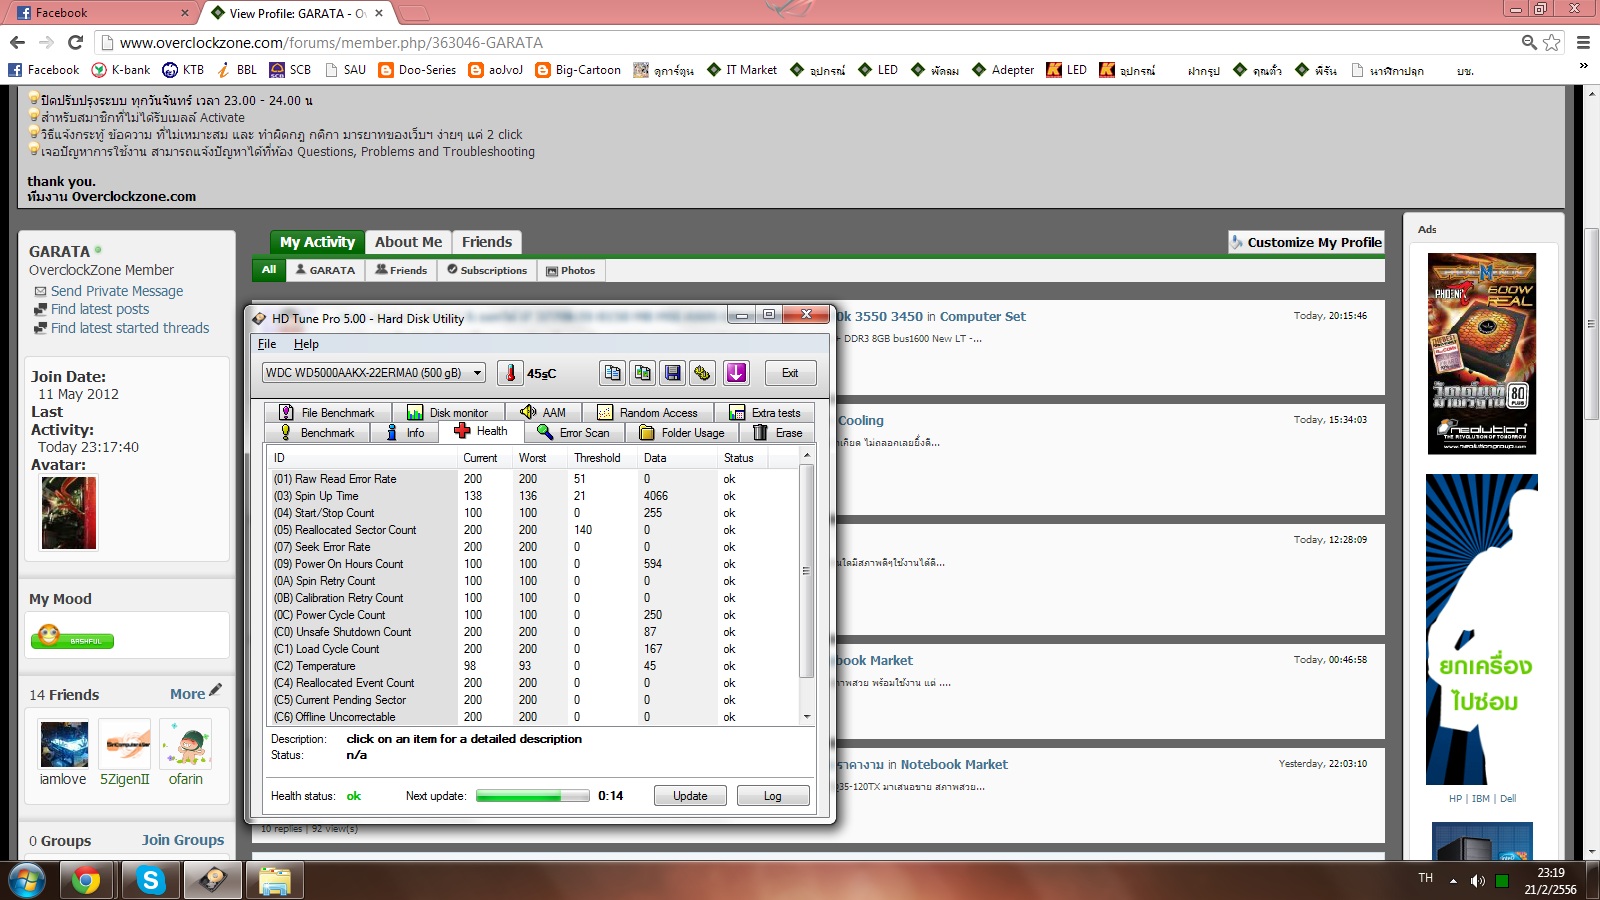Click the Log button in HD Tune
The image size is (1600, 900).
773,796
